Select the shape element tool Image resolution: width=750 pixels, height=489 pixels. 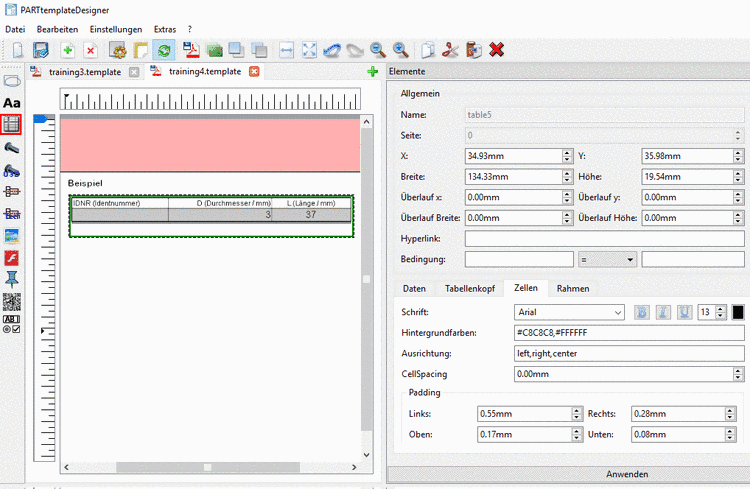click(12, 81)
